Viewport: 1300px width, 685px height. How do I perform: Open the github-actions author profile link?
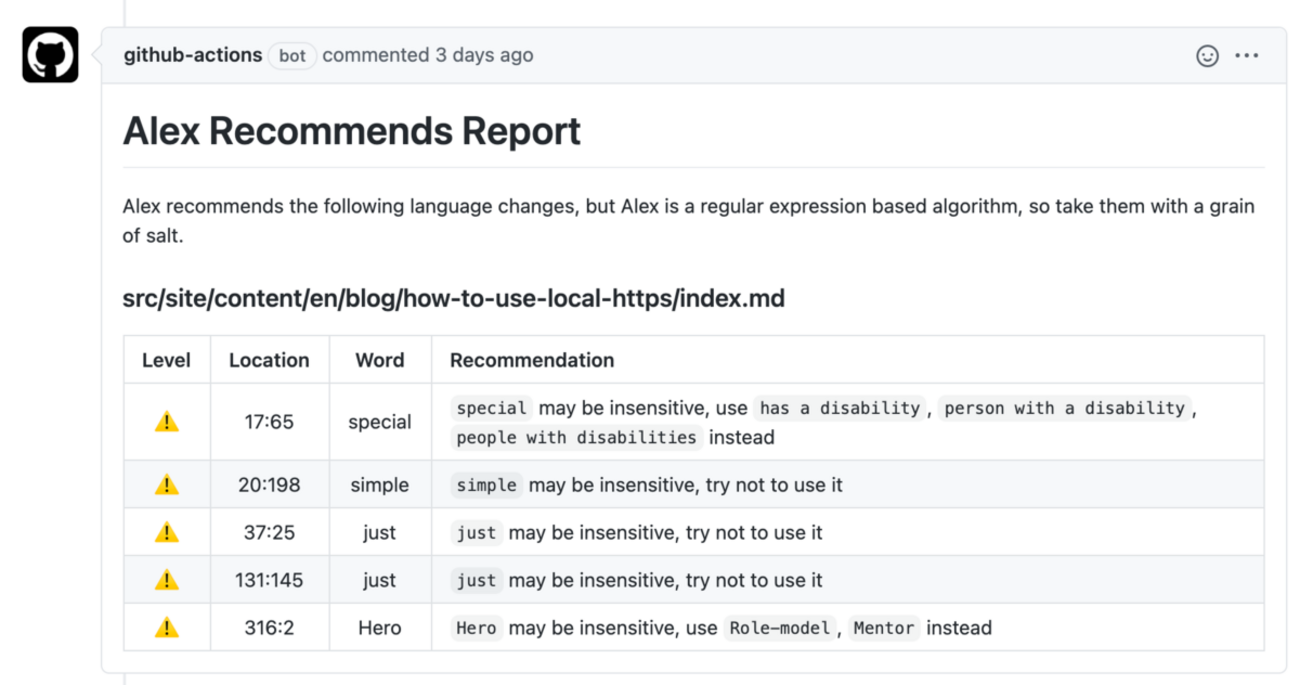pyautogui.click(x=193, y=55)
